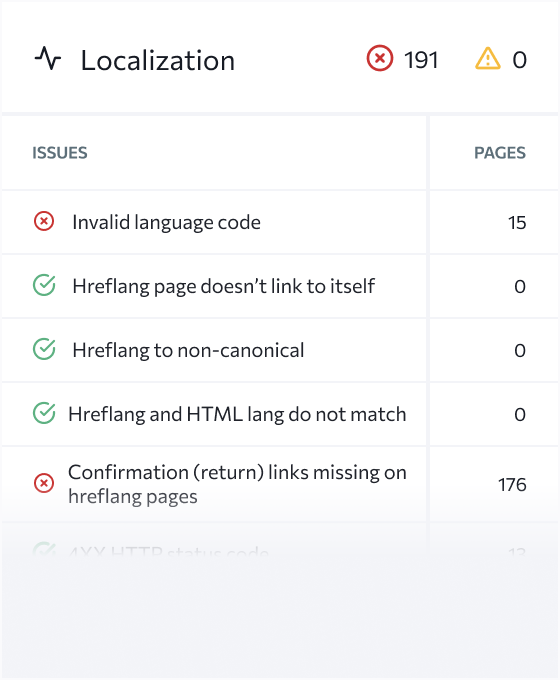Click red error icon for Confirmation links missing
560x680 pixels.
(x=44, y=483)
